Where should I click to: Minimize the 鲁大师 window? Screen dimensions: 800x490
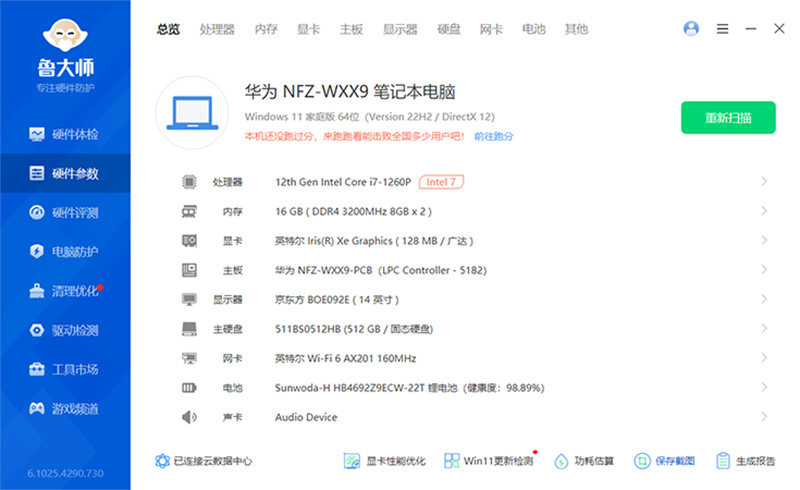coord(751,29)
